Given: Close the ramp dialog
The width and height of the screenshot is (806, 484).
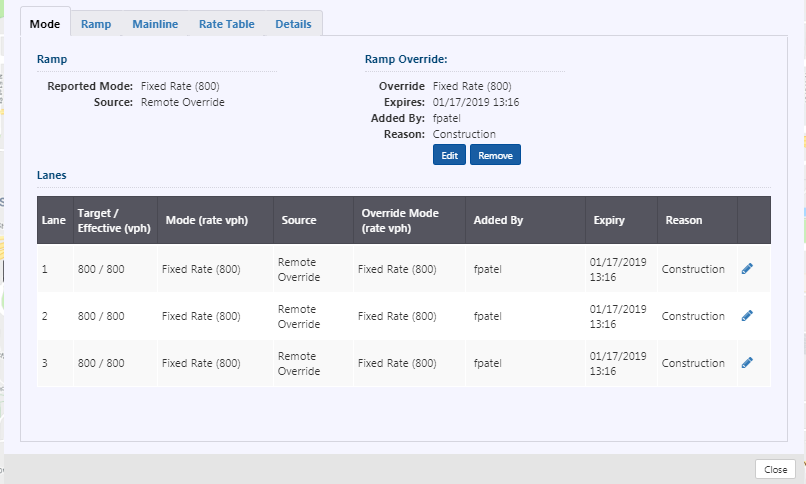Looking at the screenshot, I should (775, 469).
